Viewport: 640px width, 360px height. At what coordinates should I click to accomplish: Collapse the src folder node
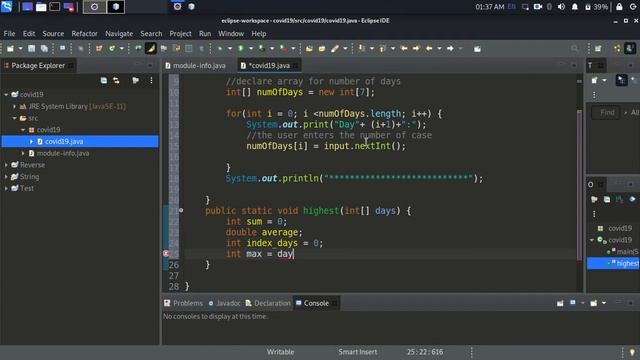click(15, 118)
